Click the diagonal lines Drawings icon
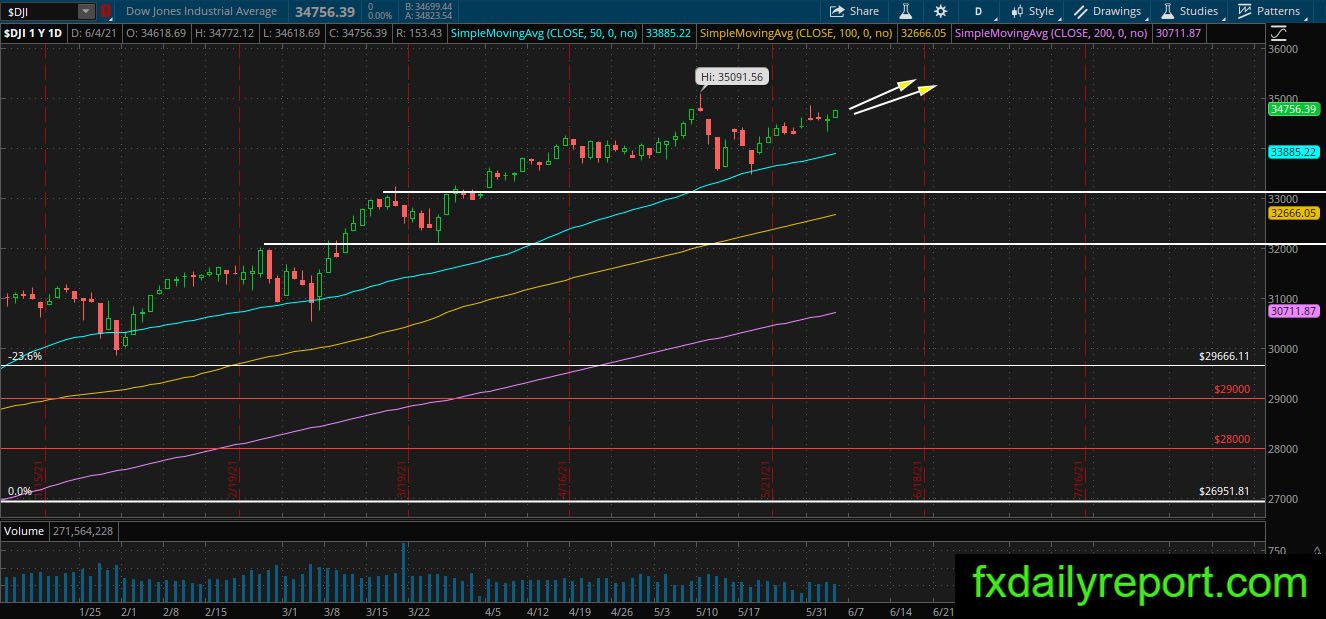Viewport: 1326px width, 619px height. pos(1081,11)
